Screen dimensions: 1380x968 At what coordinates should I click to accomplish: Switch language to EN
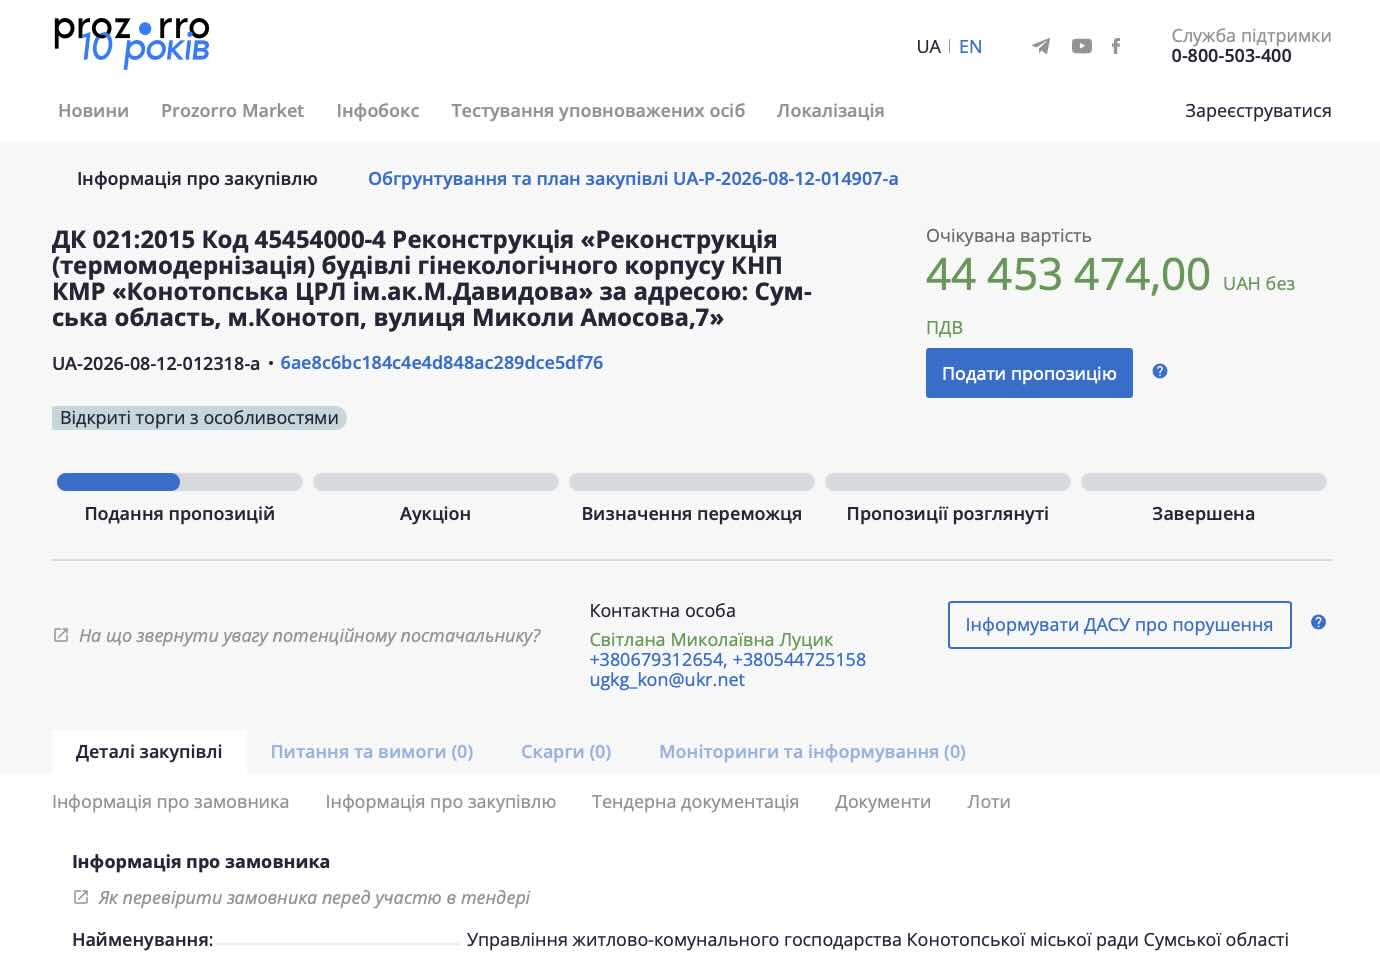pyautogui.click(x=970, y=46)
